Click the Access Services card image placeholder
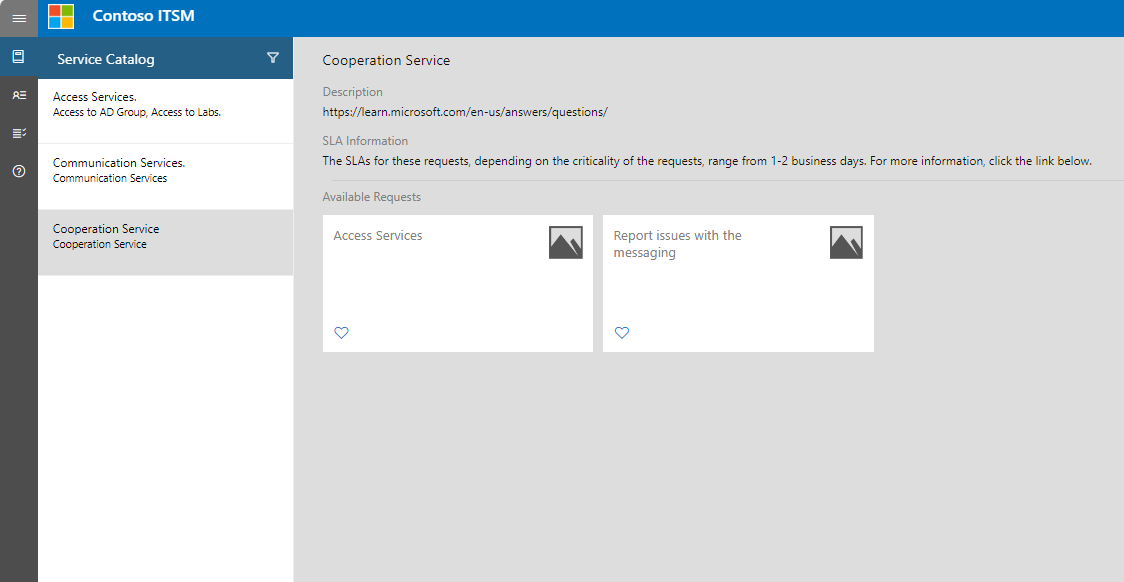 [566, 242]
